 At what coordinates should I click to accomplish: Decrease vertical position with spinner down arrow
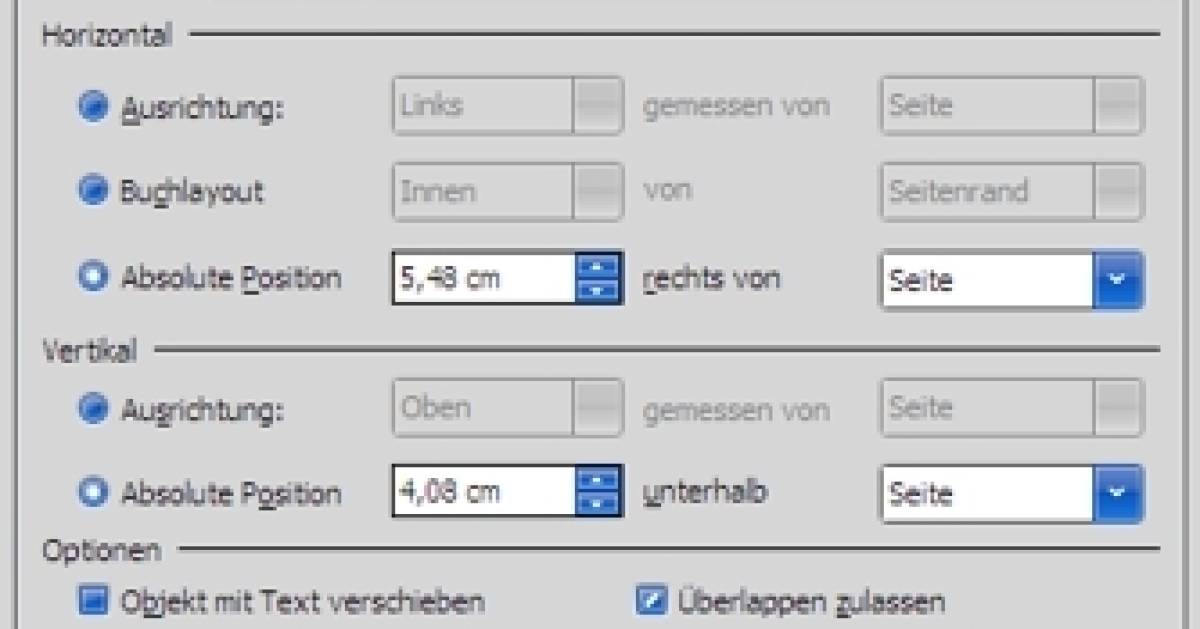(x=599, y=503)
